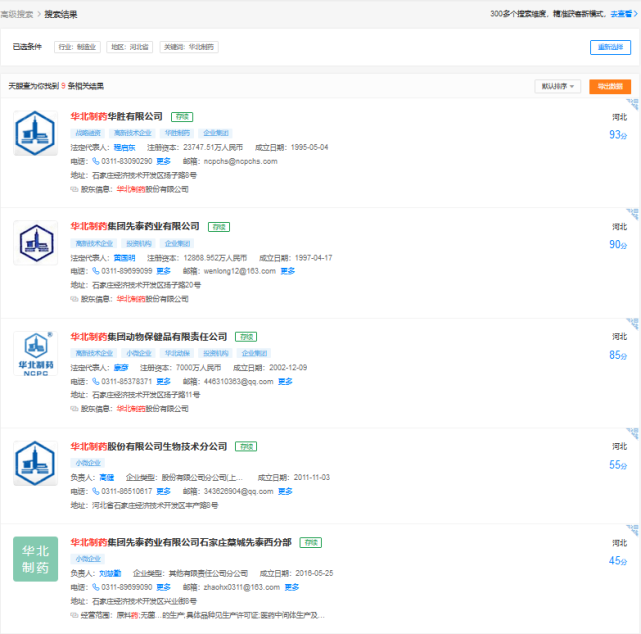Open company 石家庄藁城先泰西分部
The image size is (641, 634).
point(181,542)
